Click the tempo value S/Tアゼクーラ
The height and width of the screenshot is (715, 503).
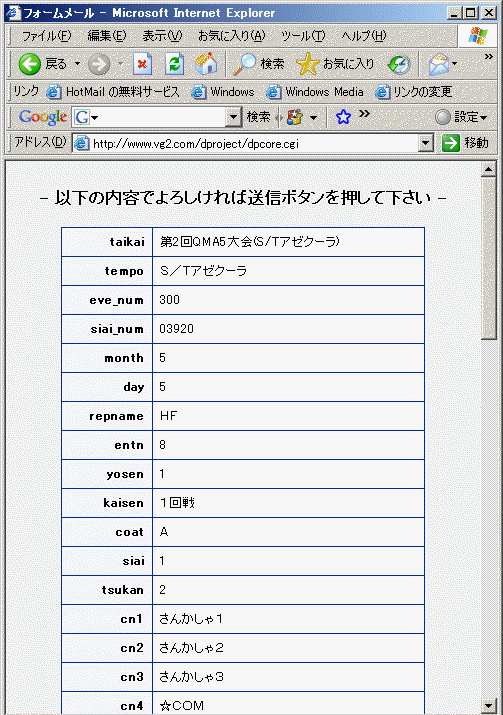[x=203, y=271]
